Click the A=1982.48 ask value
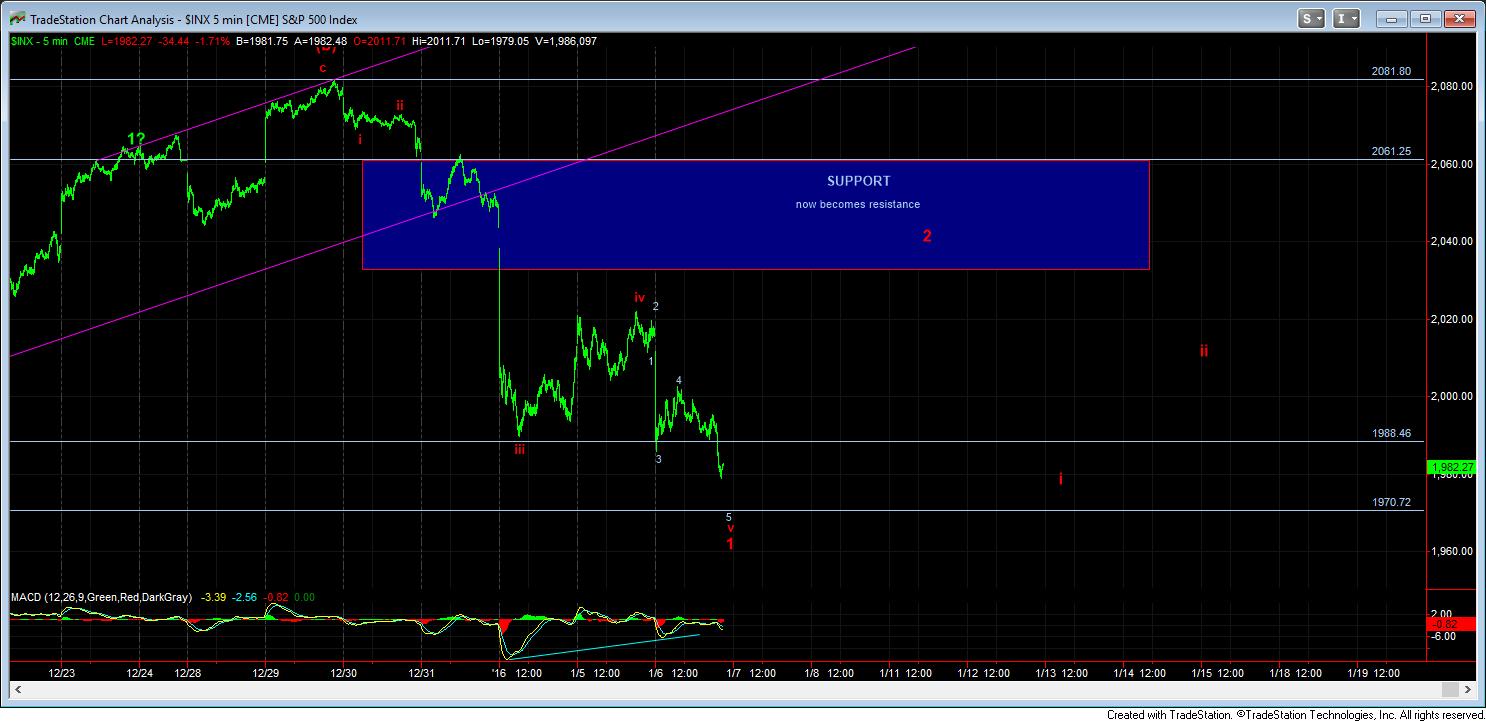Viewport: 1486px width, 721px height. click(321, 41)
